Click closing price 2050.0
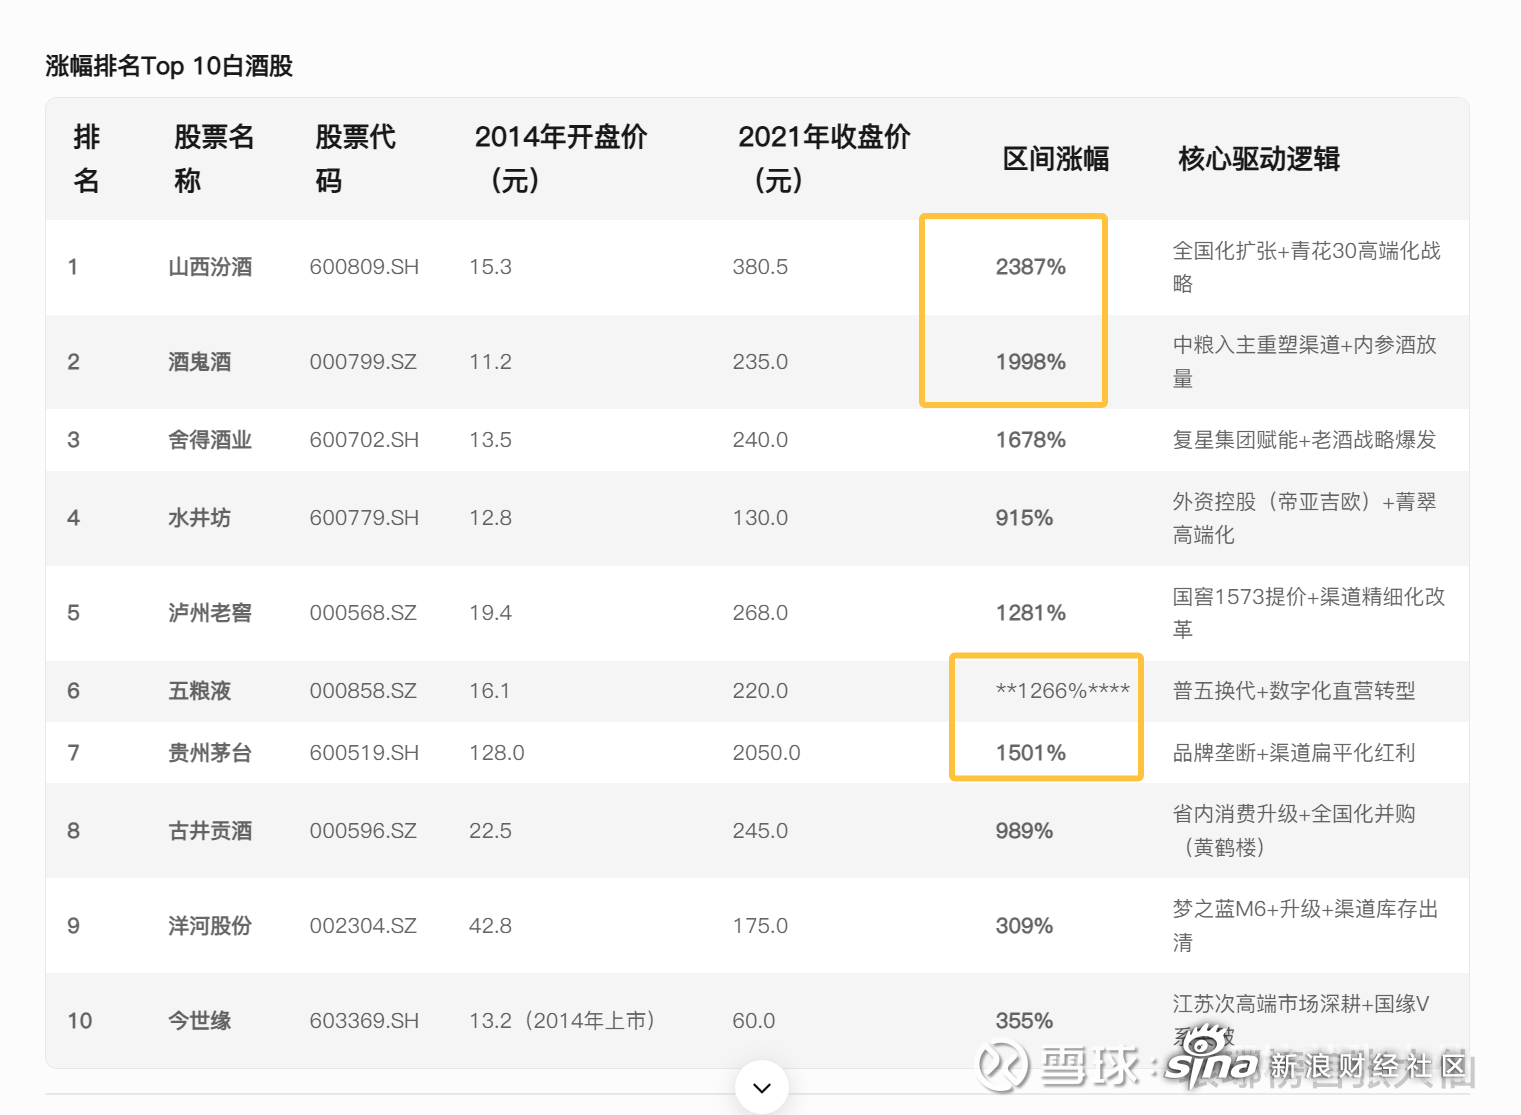 coord(766,753)
